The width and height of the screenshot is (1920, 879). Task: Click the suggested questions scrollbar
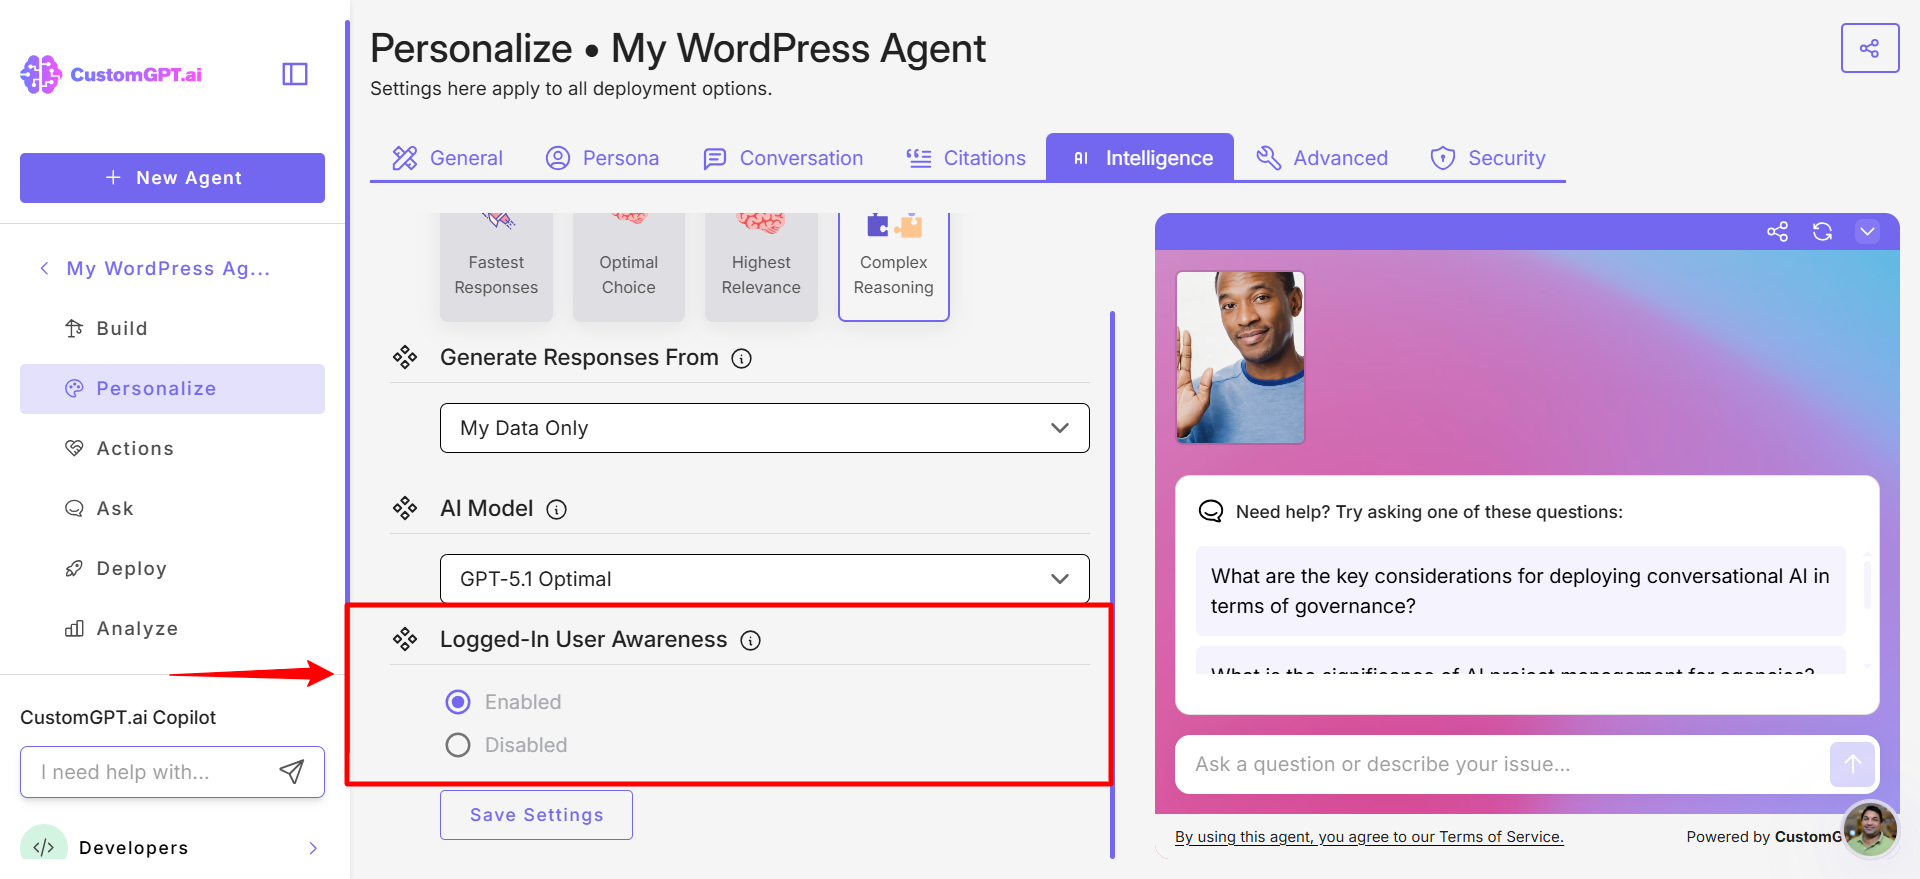click(1867, 583)
